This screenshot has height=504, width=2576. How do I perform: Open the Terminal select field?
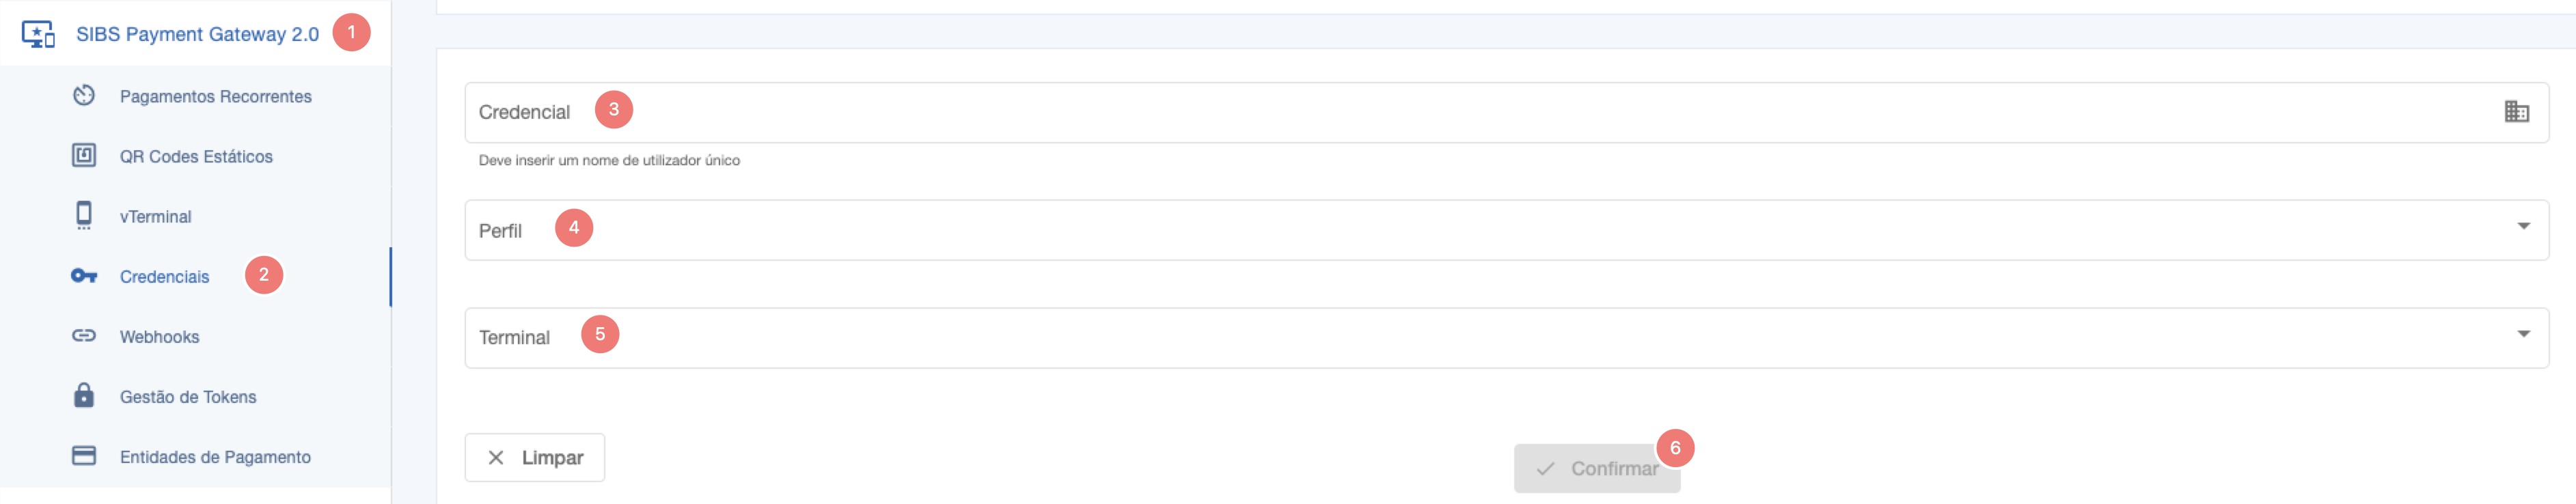coord(1400,338)
